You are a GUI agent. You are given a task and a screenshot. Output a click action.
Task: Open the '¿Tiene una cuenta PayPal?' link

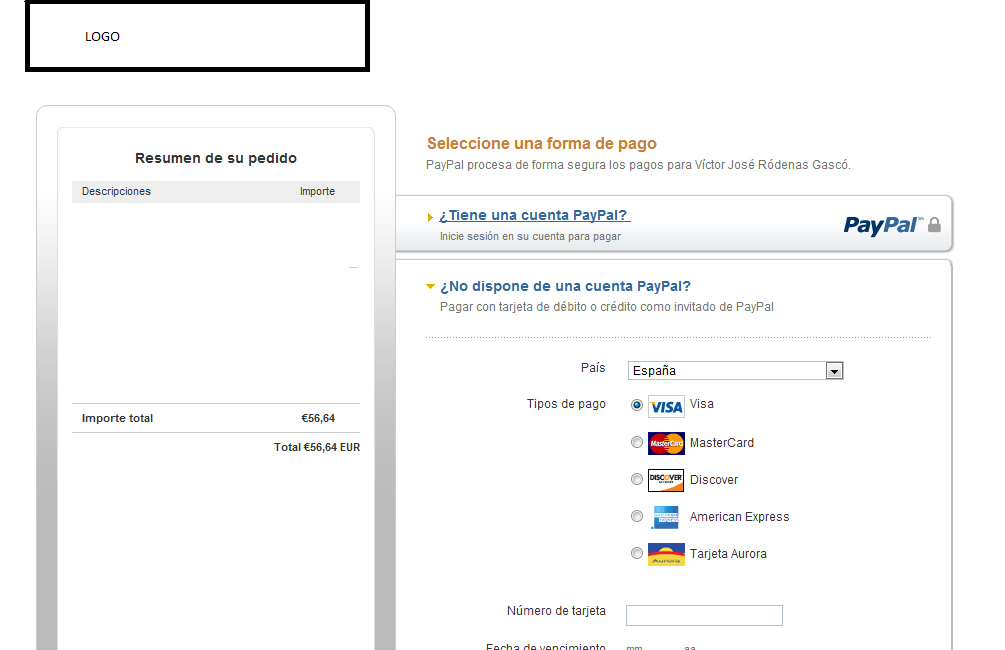coord(534,215)
